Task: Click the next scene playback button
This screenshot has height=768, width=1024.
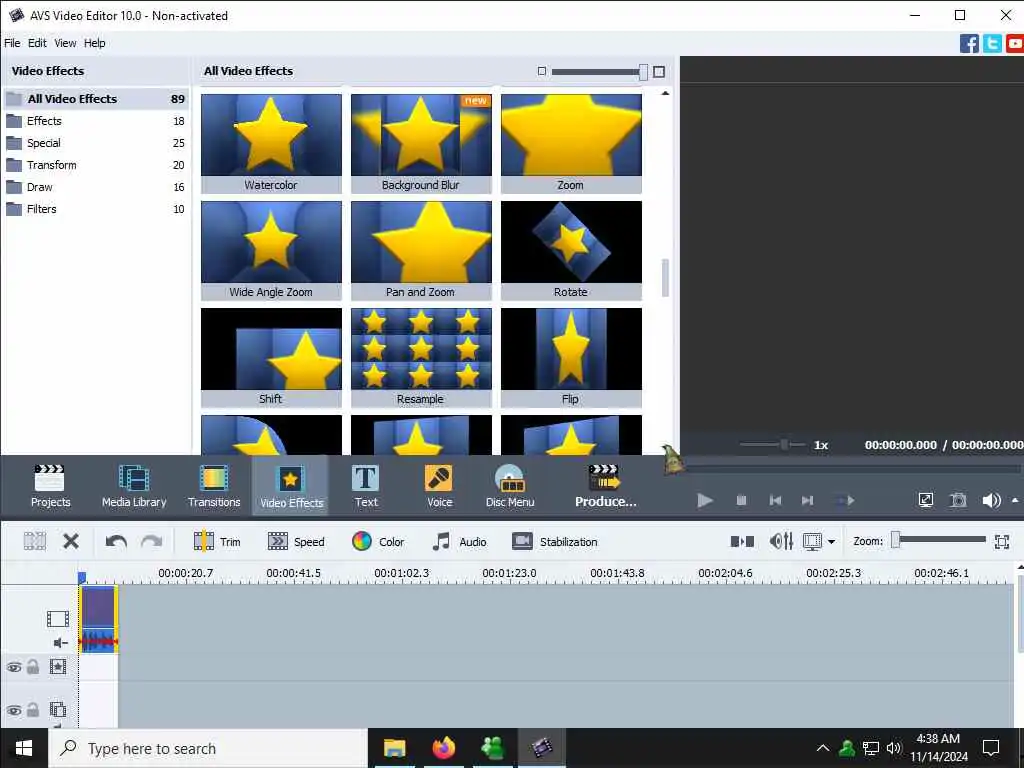Action: coord(846,500)
